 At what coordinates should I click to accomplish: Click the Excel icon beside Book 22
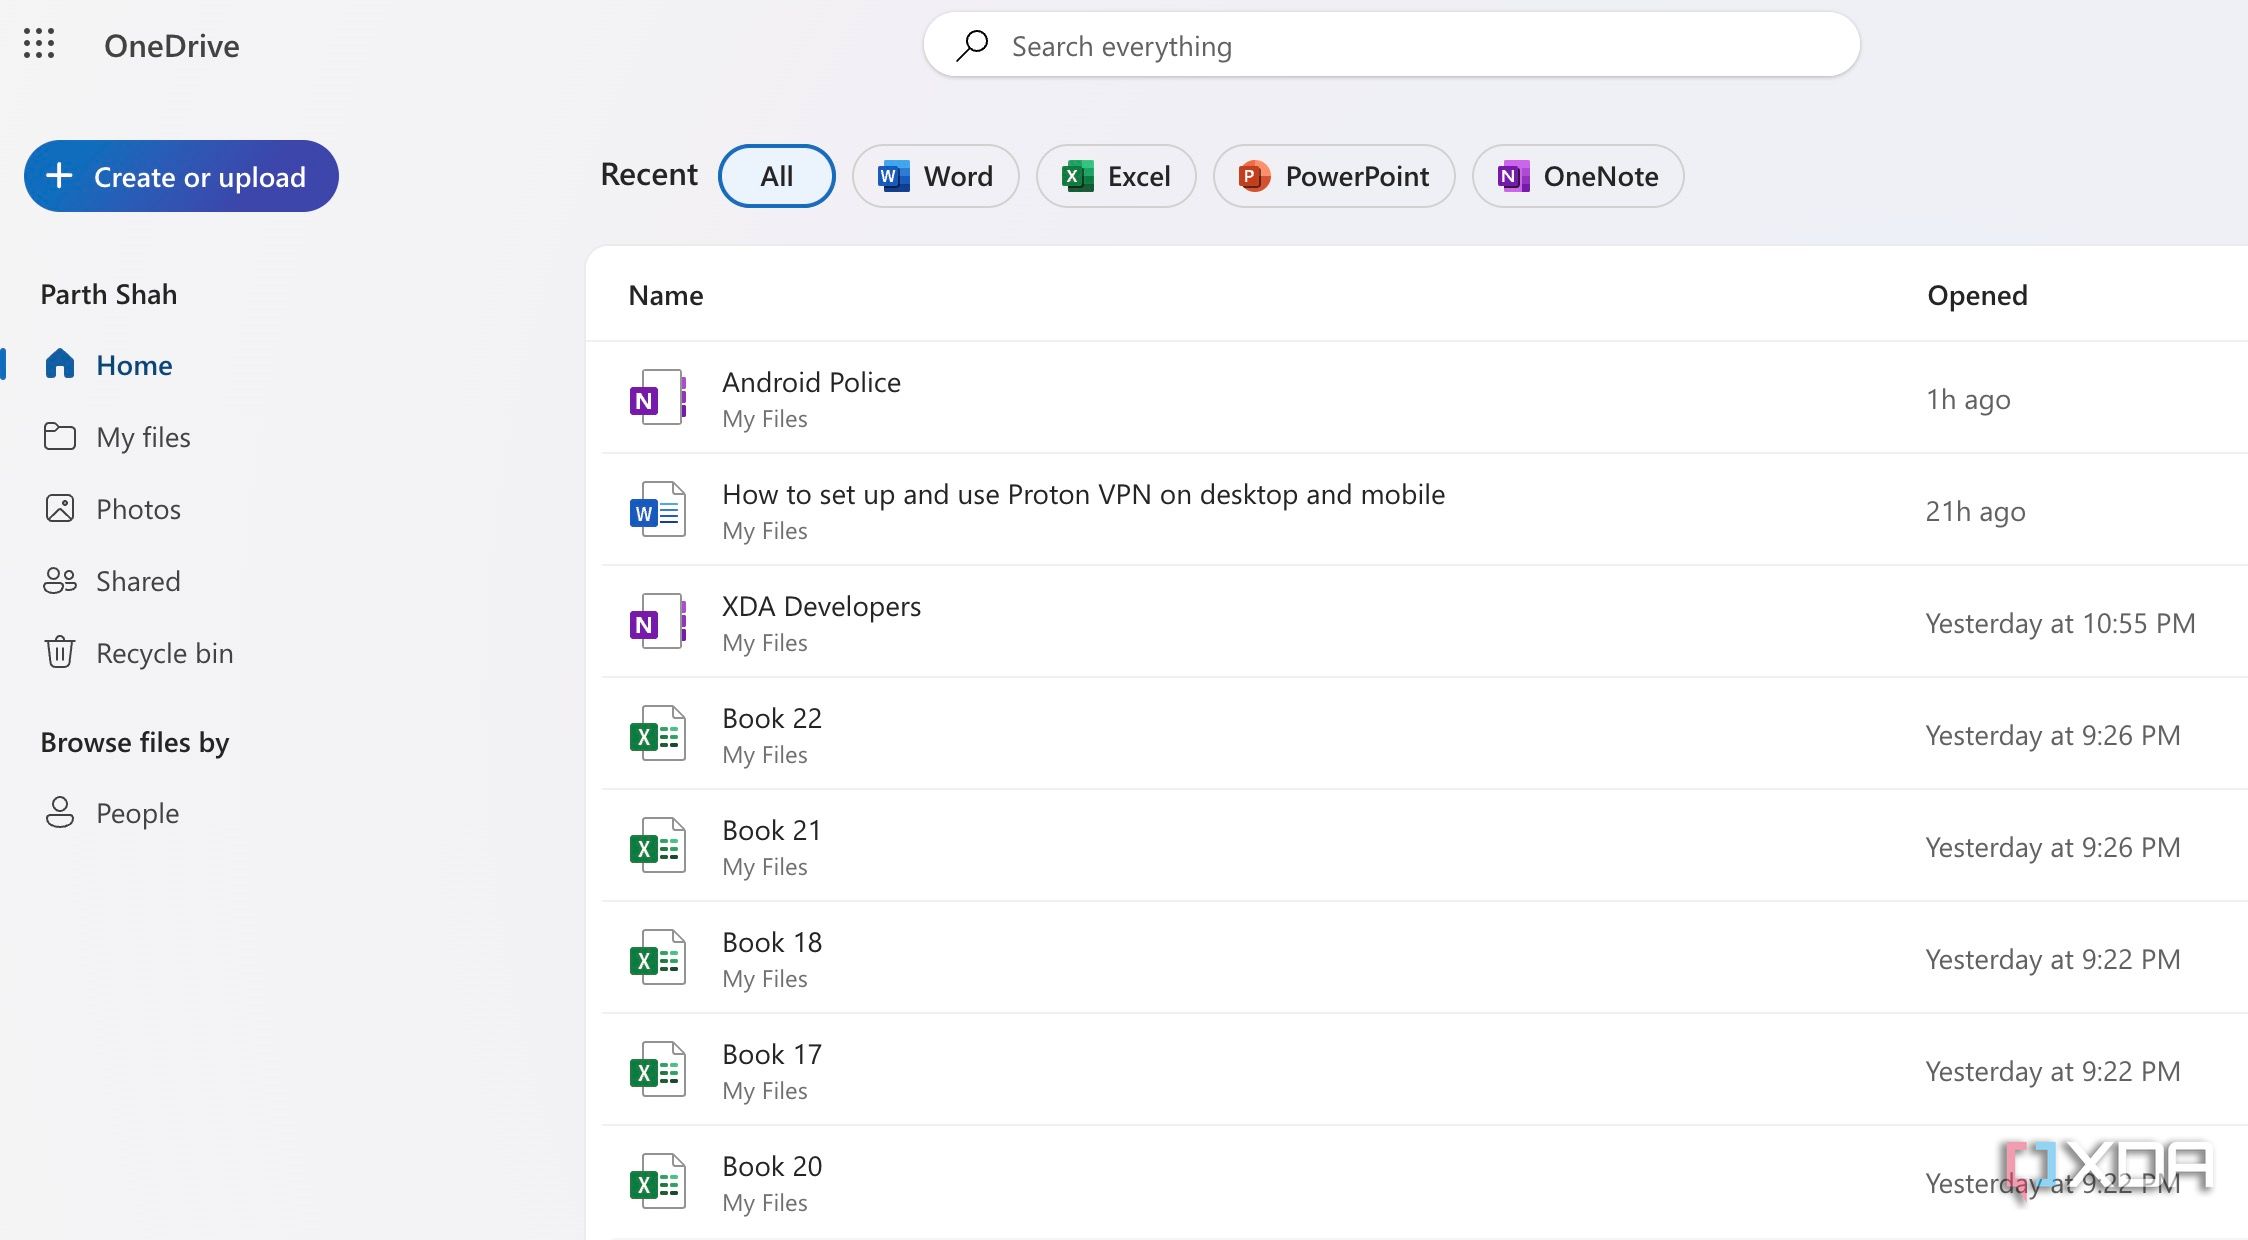657,734
